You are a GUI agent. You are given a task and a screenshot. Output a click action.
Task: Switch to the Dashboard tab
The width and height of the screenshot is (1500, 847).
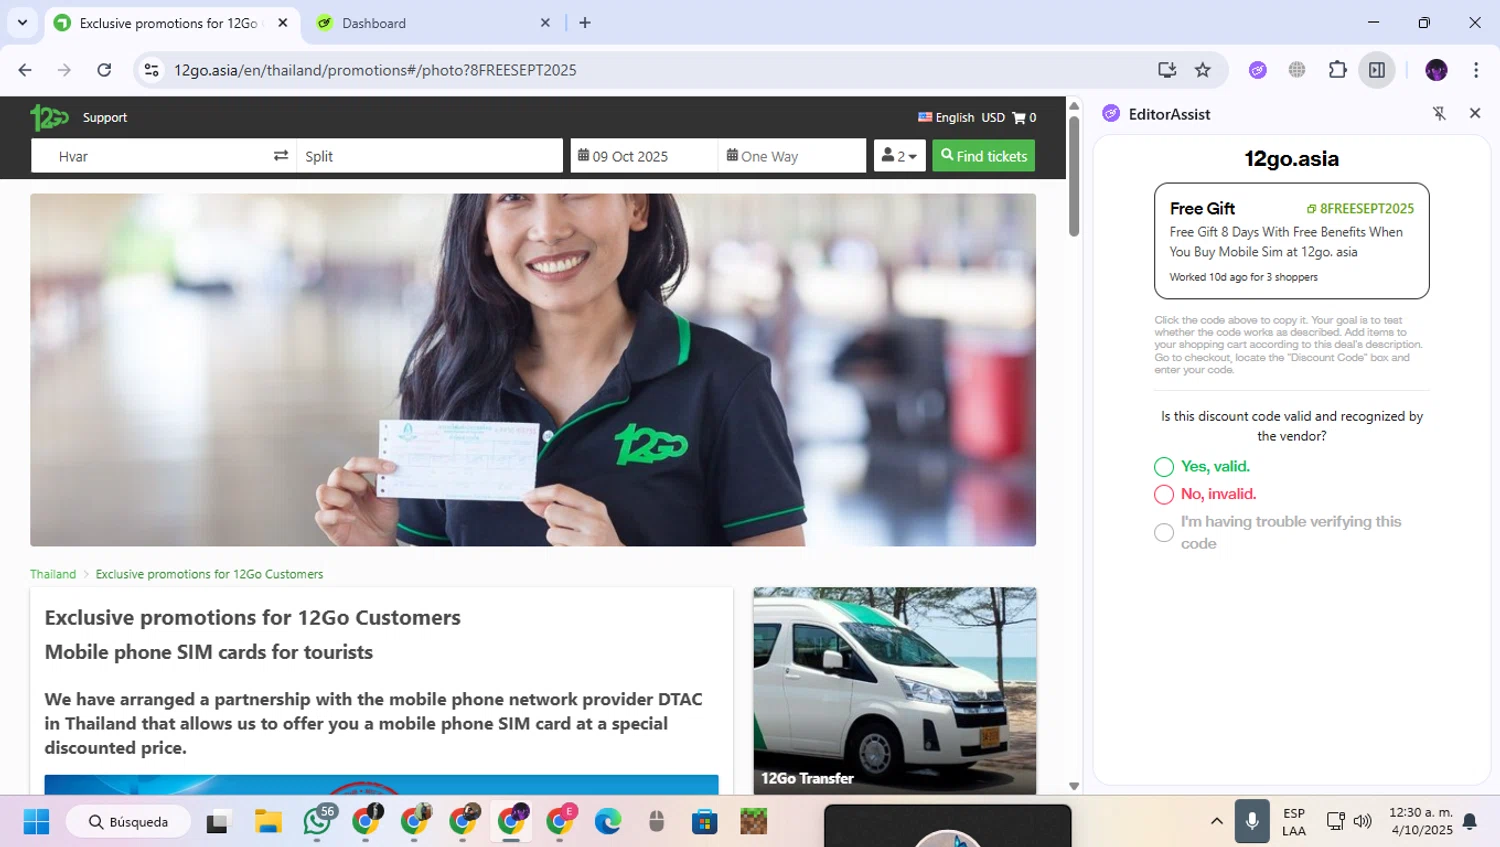[x=432, y=23]
